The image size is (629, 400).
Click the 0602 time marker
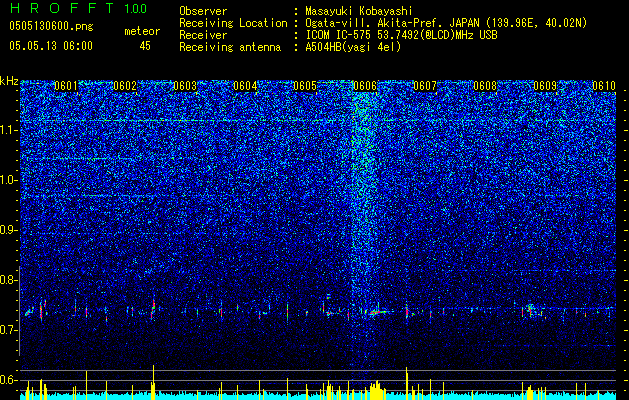pyautogui.click(x=125, y=86)
